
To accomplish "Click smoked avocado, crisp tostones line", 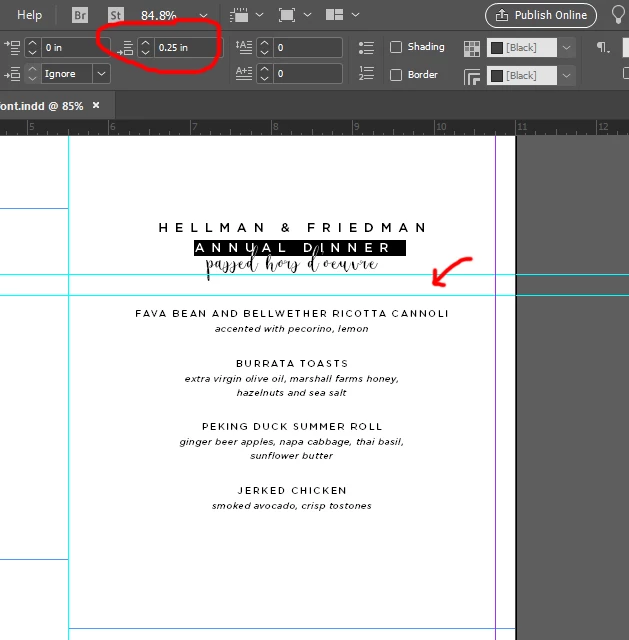I will (291, 506).
